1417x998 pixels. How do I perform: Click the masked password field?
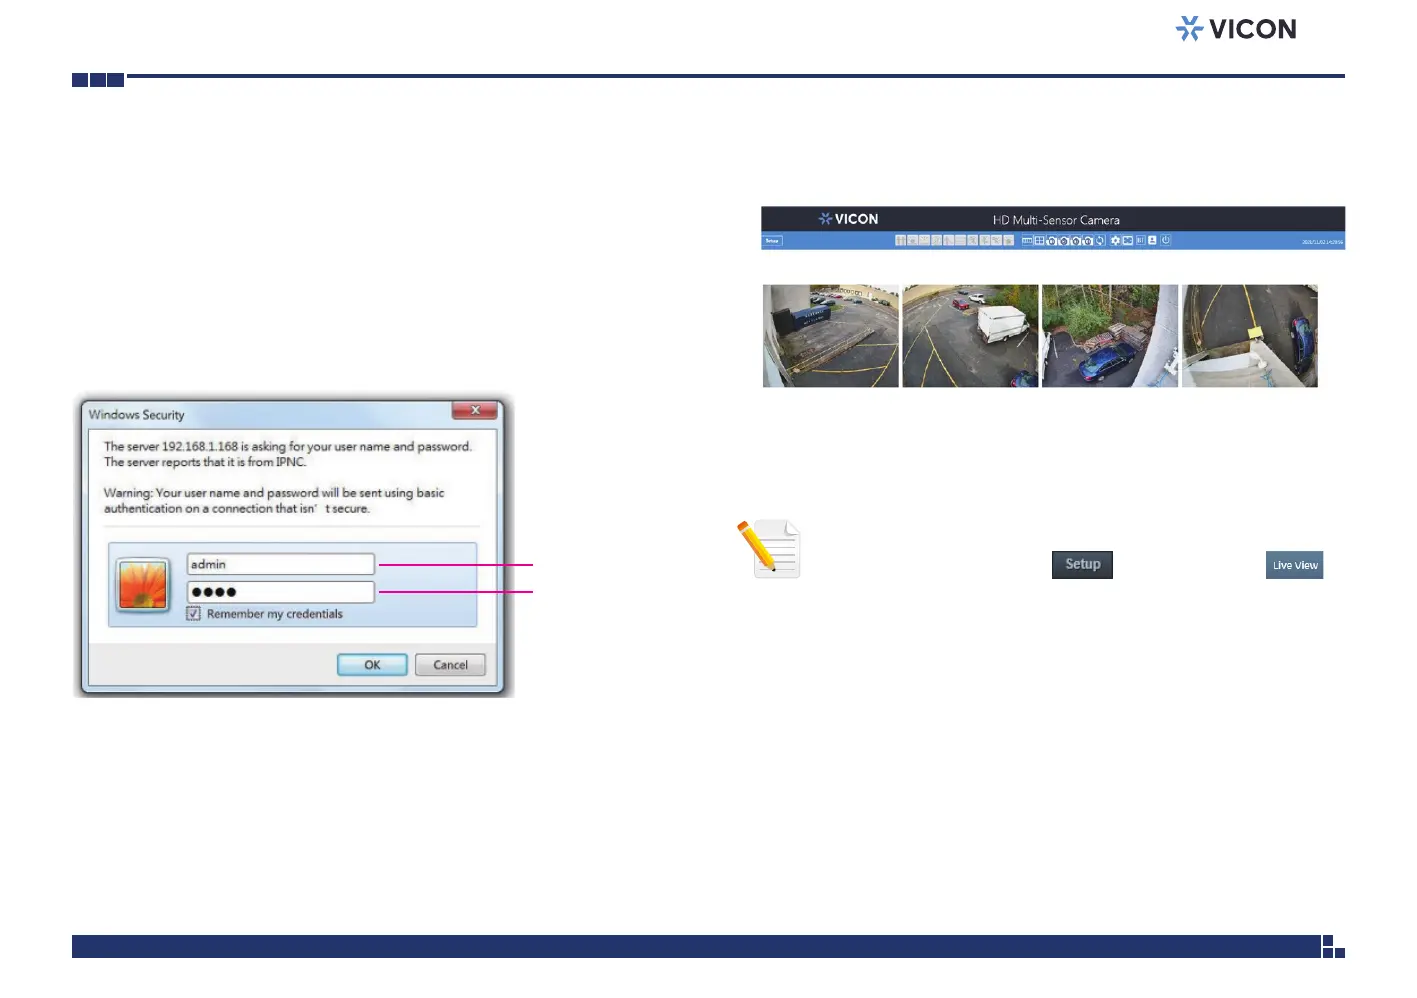pyautogui.click(x=280, y=592)
